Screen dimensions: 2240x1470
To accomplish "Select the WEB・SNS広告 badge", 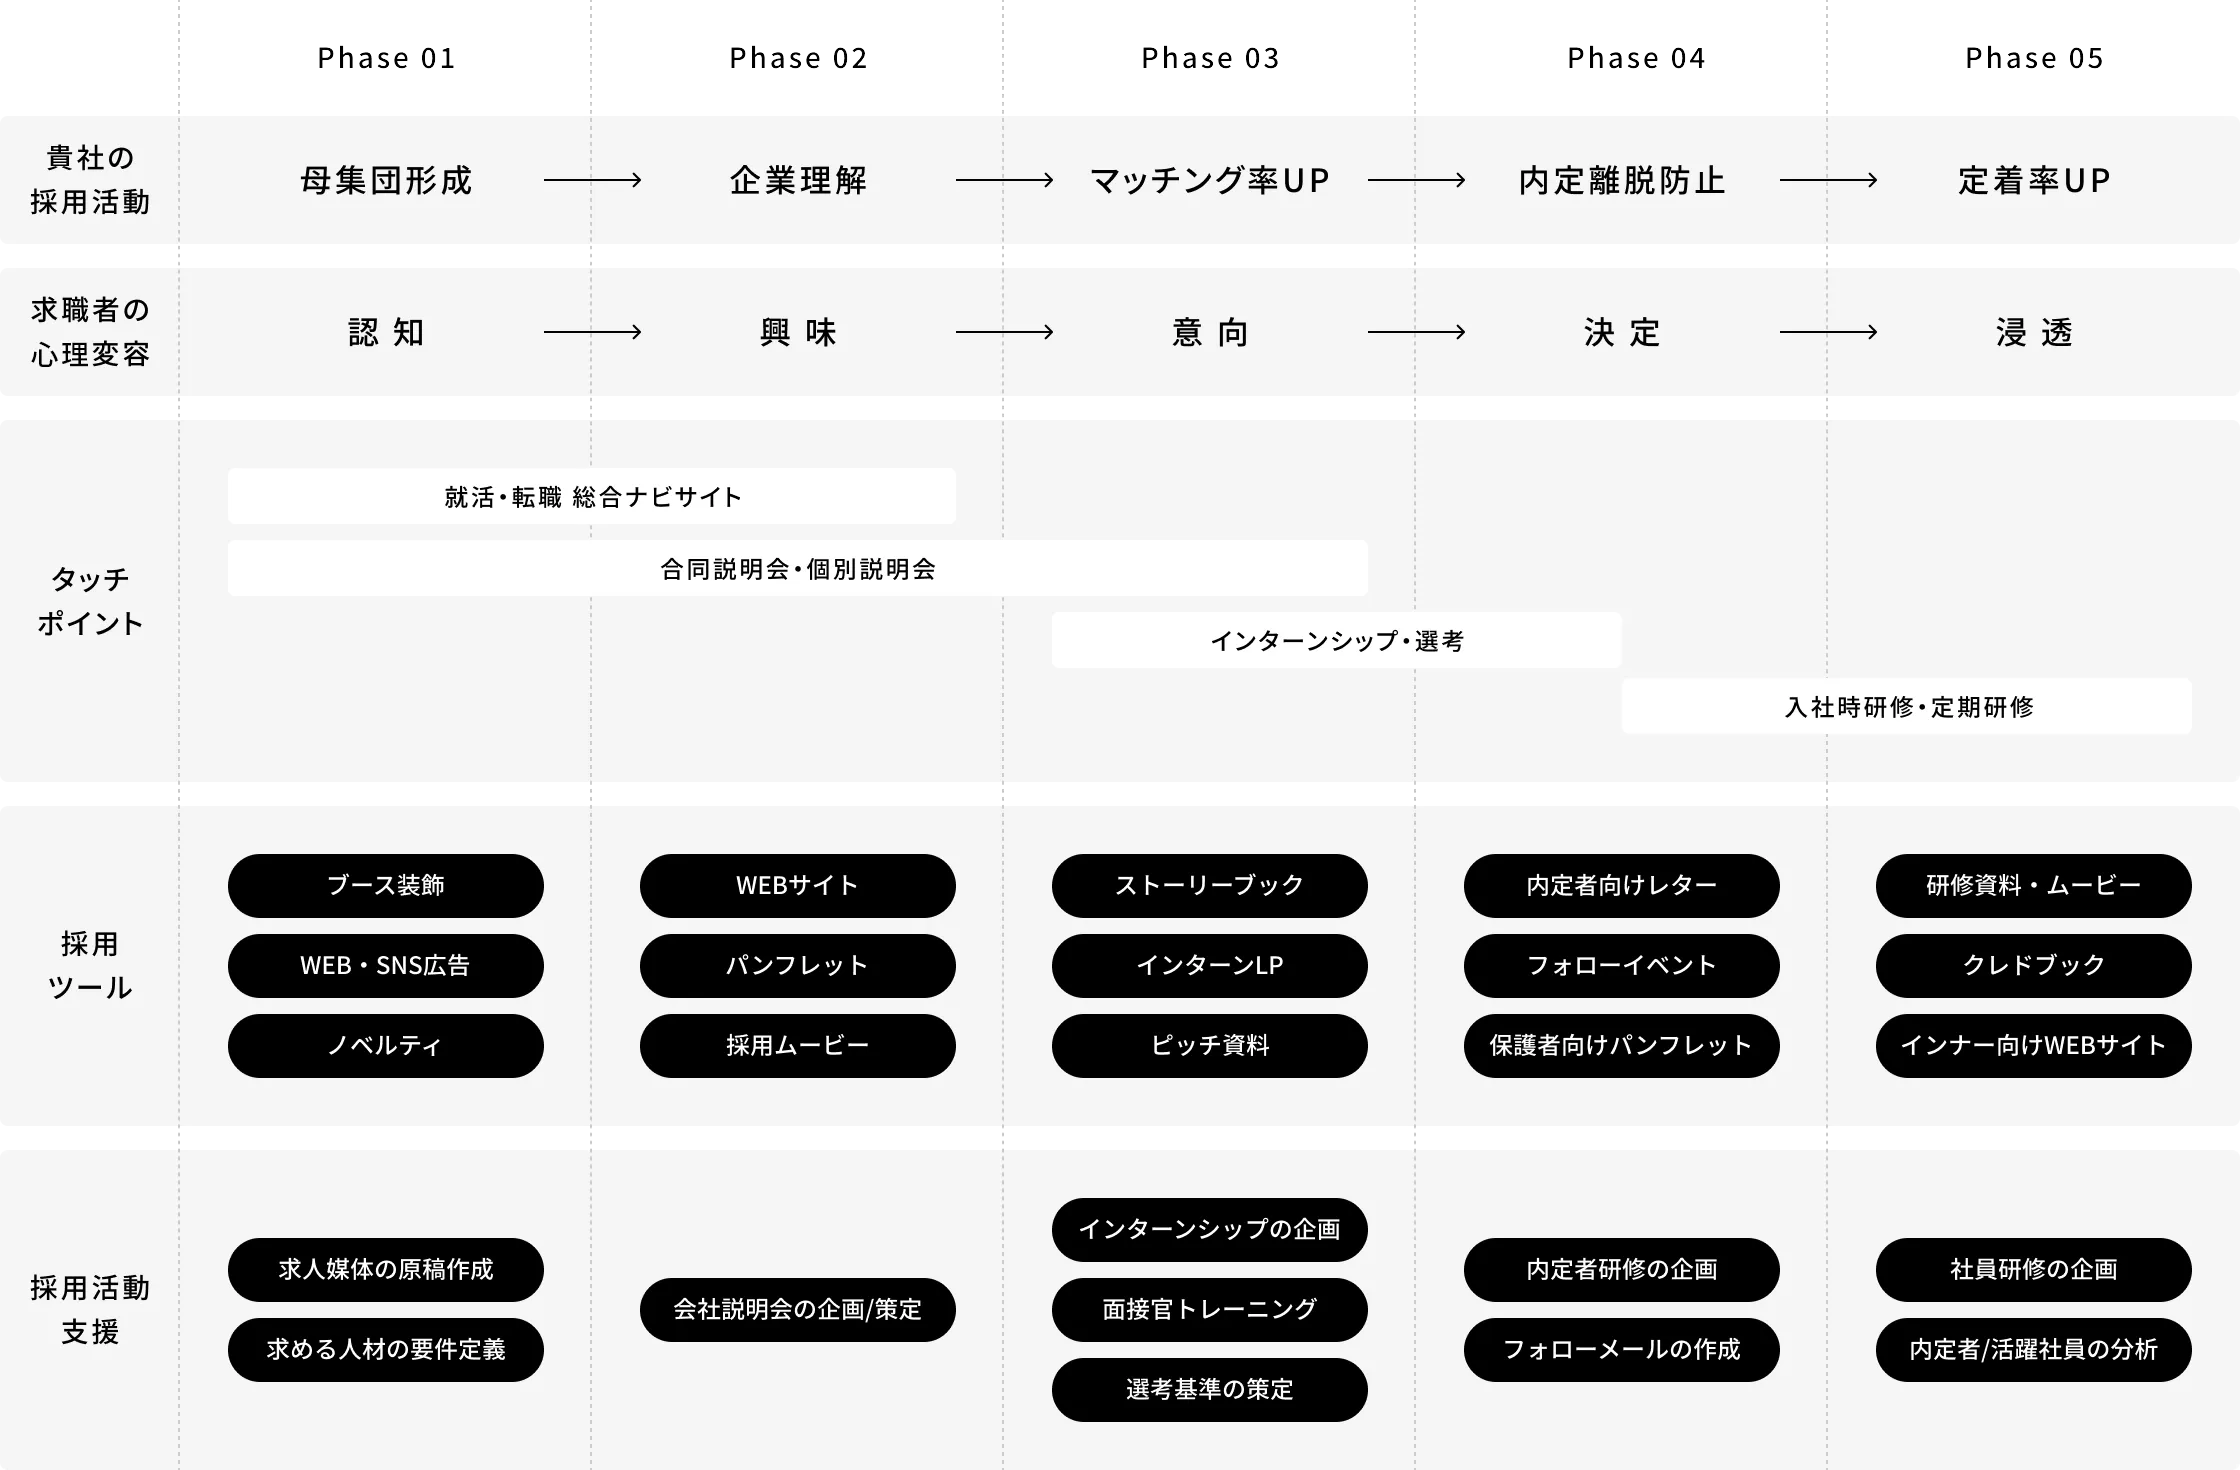I will (385, 966).
